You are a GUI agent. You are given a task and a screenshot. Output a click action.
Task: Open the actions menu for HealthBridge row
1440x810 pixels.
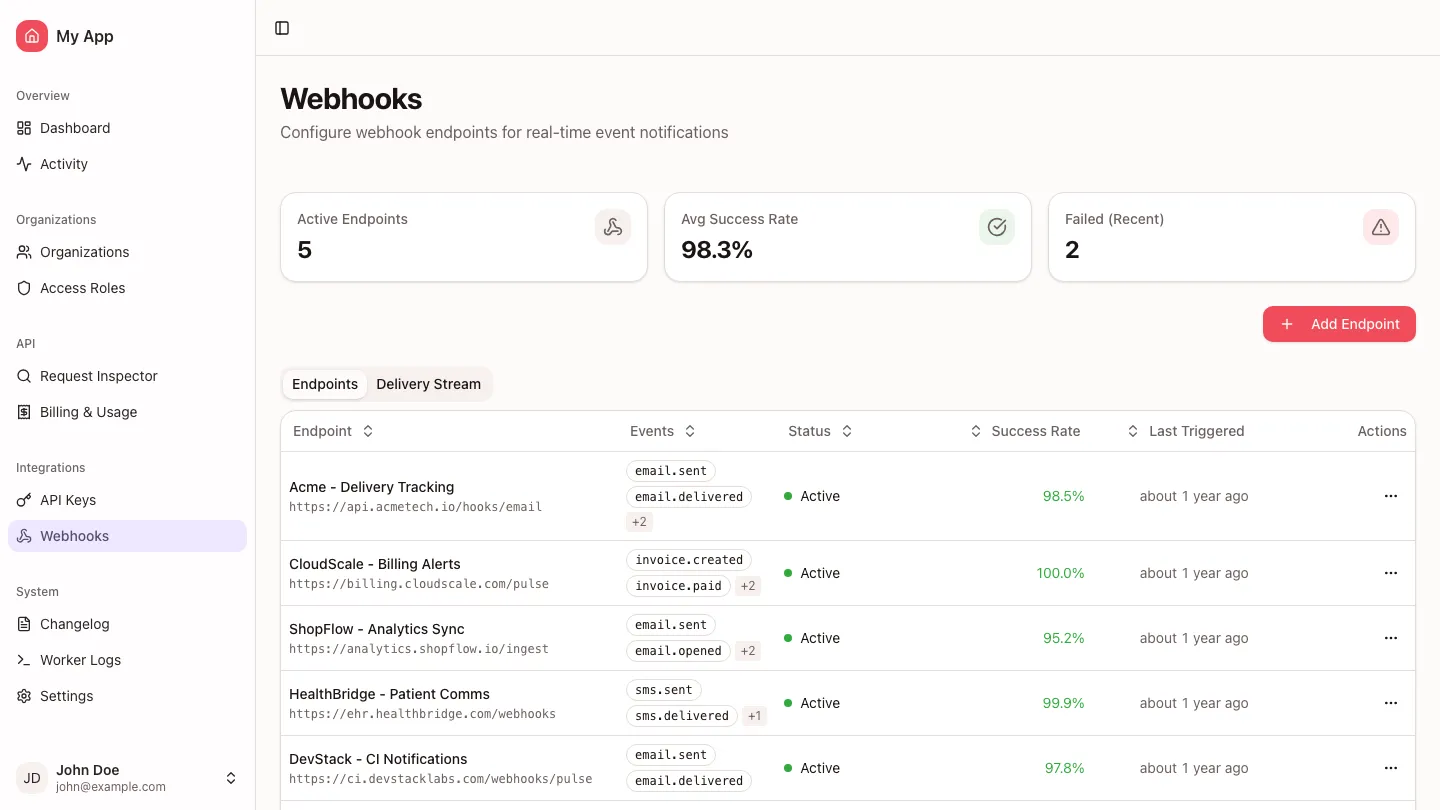point(1391,703)
